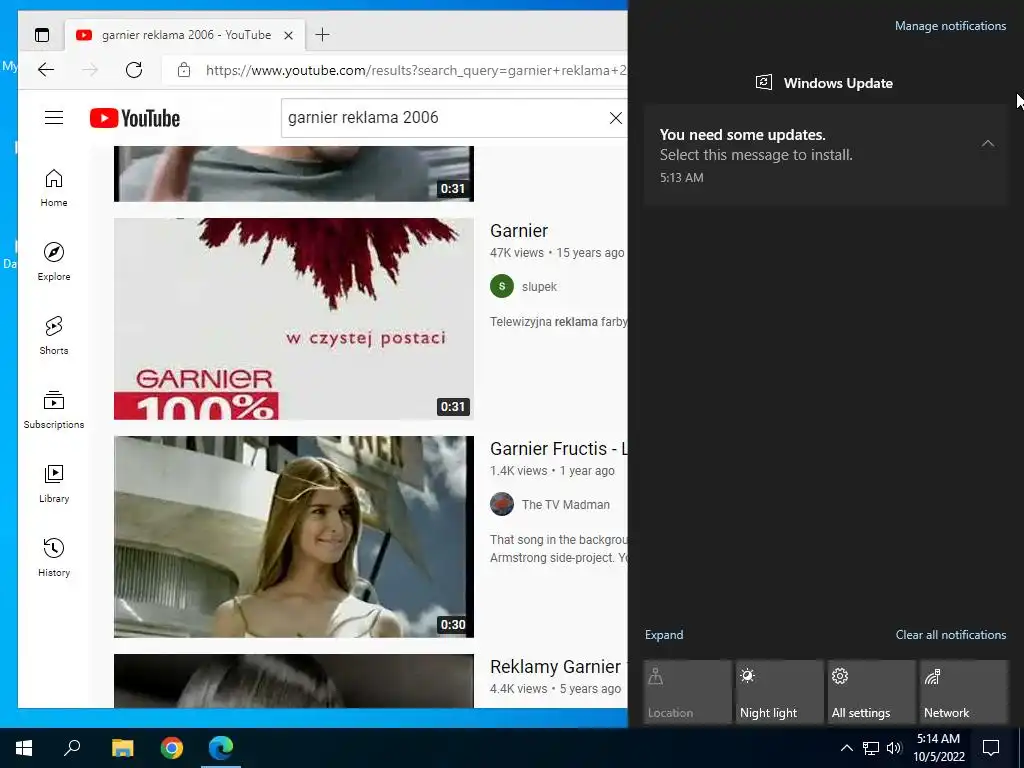Screen dimensions: 1024x768
Task: Focus the browser address bar URL
Action: (415, 70)
